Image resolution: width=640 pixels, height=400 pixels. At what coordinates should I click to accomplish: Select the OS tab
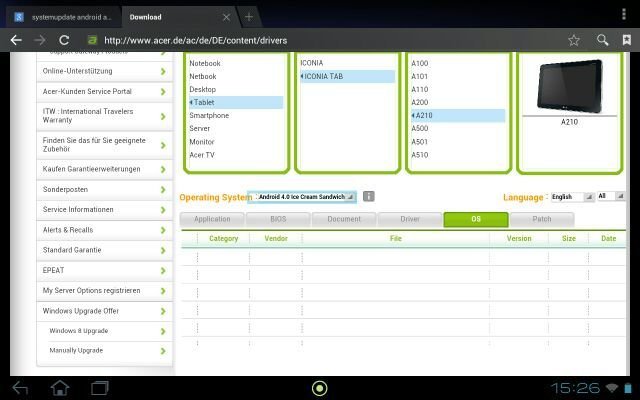(476, 219)
